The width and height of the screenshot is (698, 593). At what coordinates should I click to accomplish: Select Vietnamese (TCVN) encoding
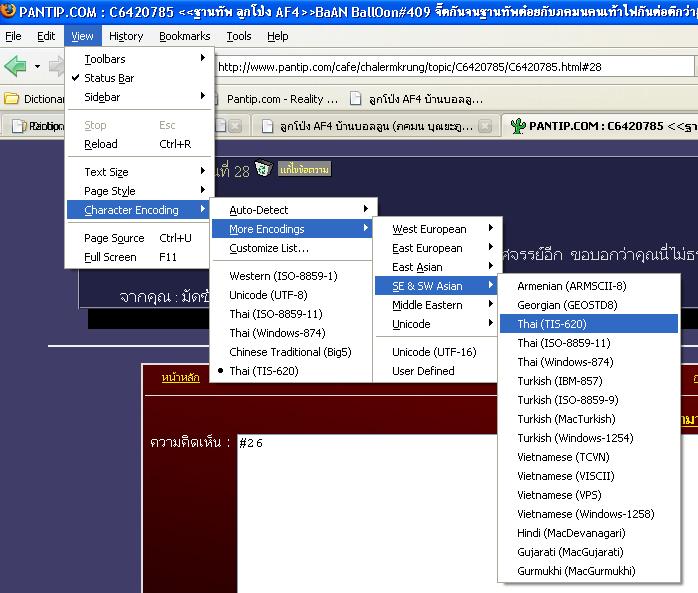(589, 457)
